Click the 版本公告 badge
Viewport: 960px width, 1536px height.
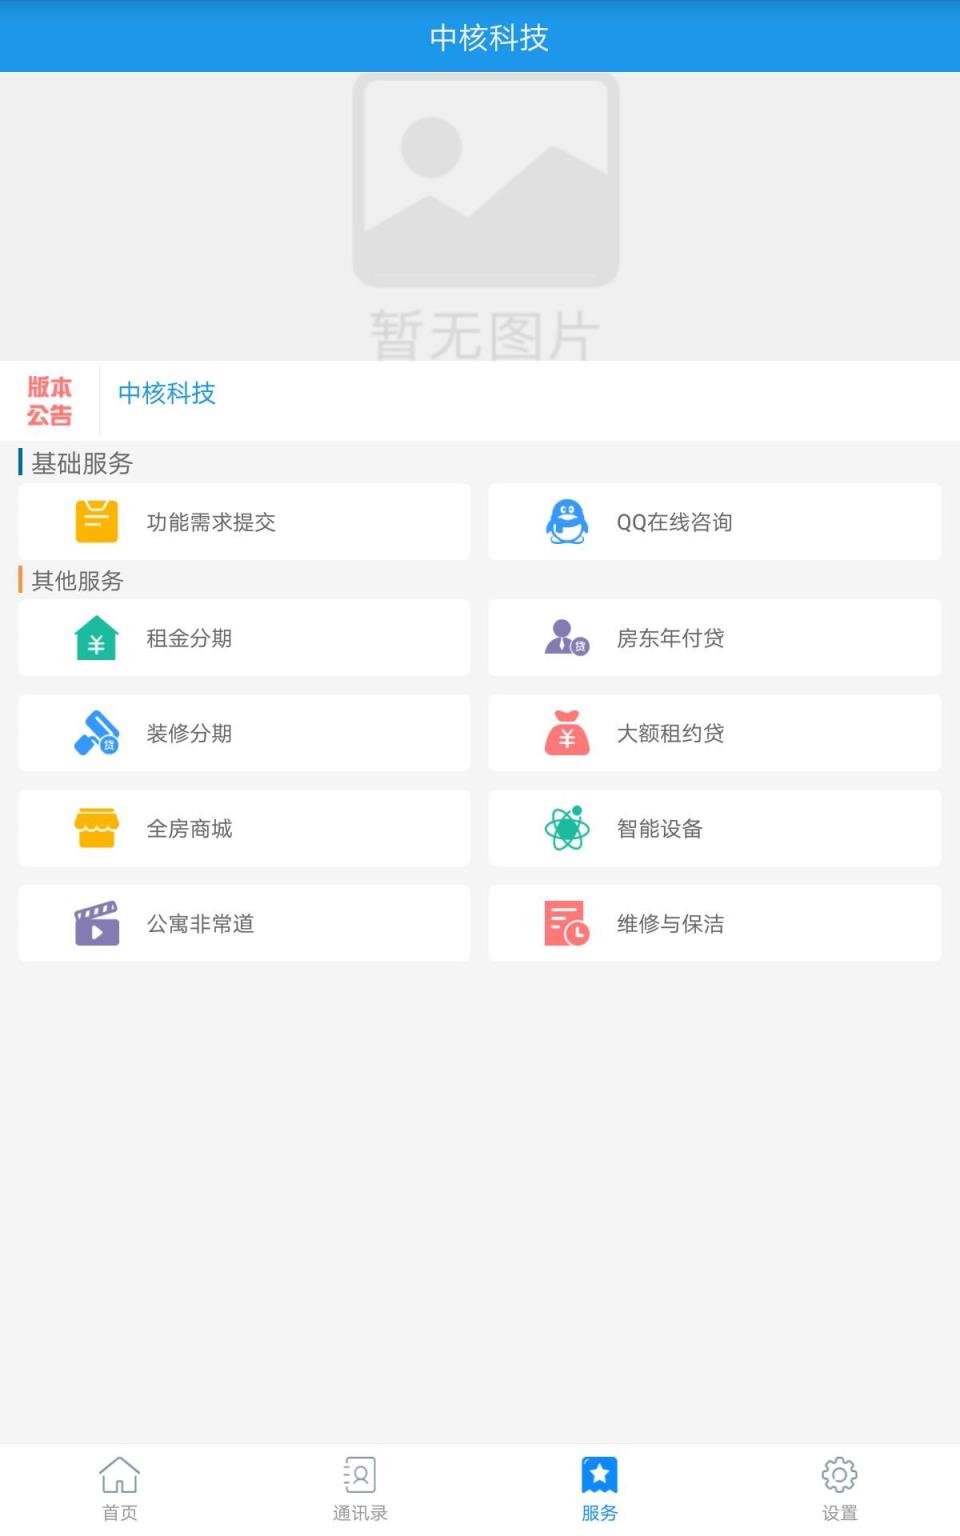tap(50, 399)
